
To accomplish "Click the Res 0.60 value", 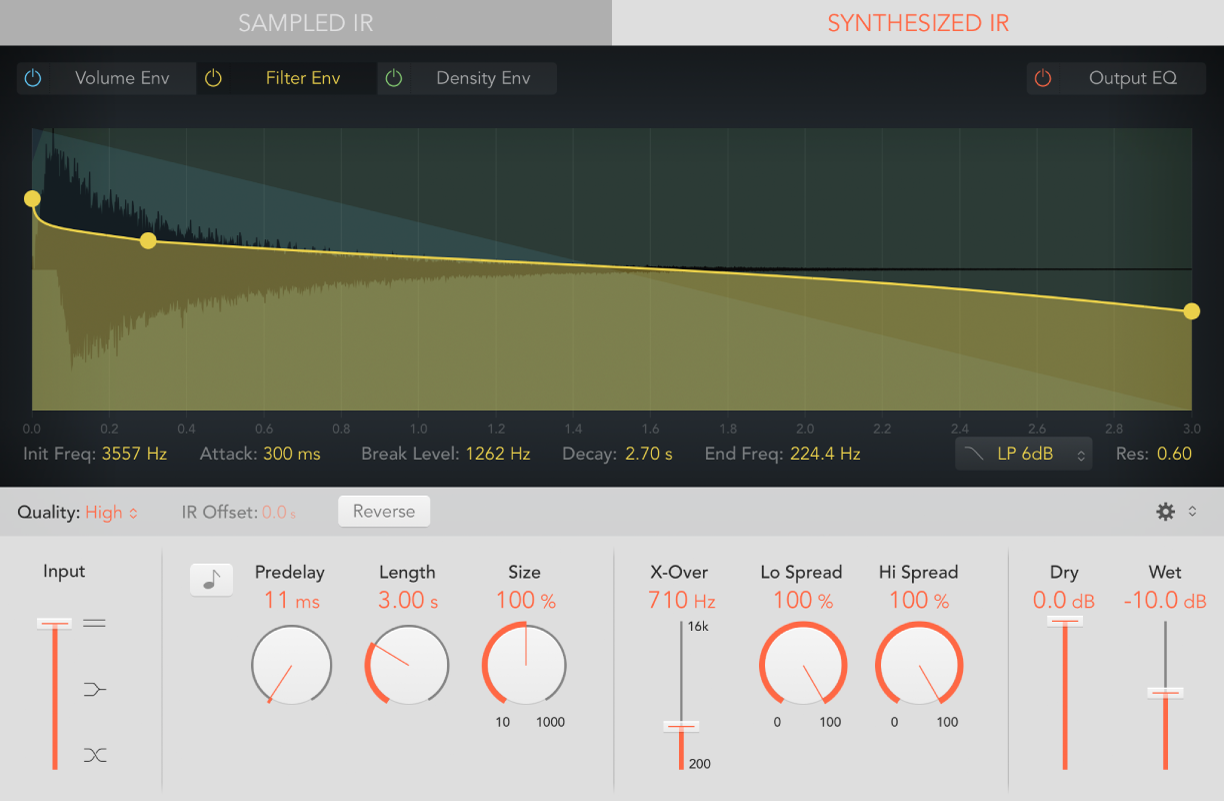I will pos(1174,454).
